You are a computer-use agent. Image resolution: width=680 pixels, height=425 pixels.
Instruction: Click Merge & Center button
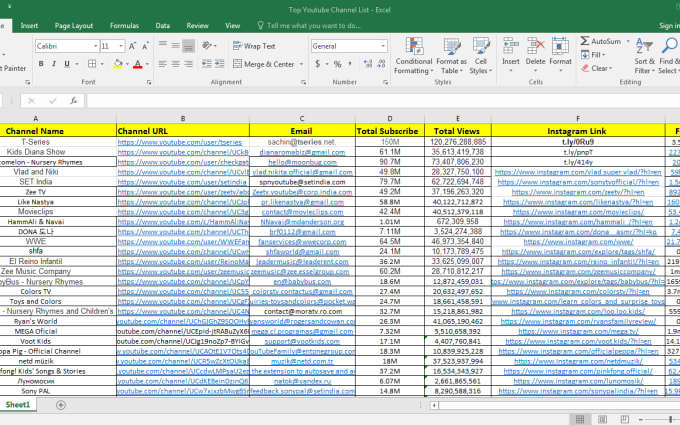coord(264,64)
